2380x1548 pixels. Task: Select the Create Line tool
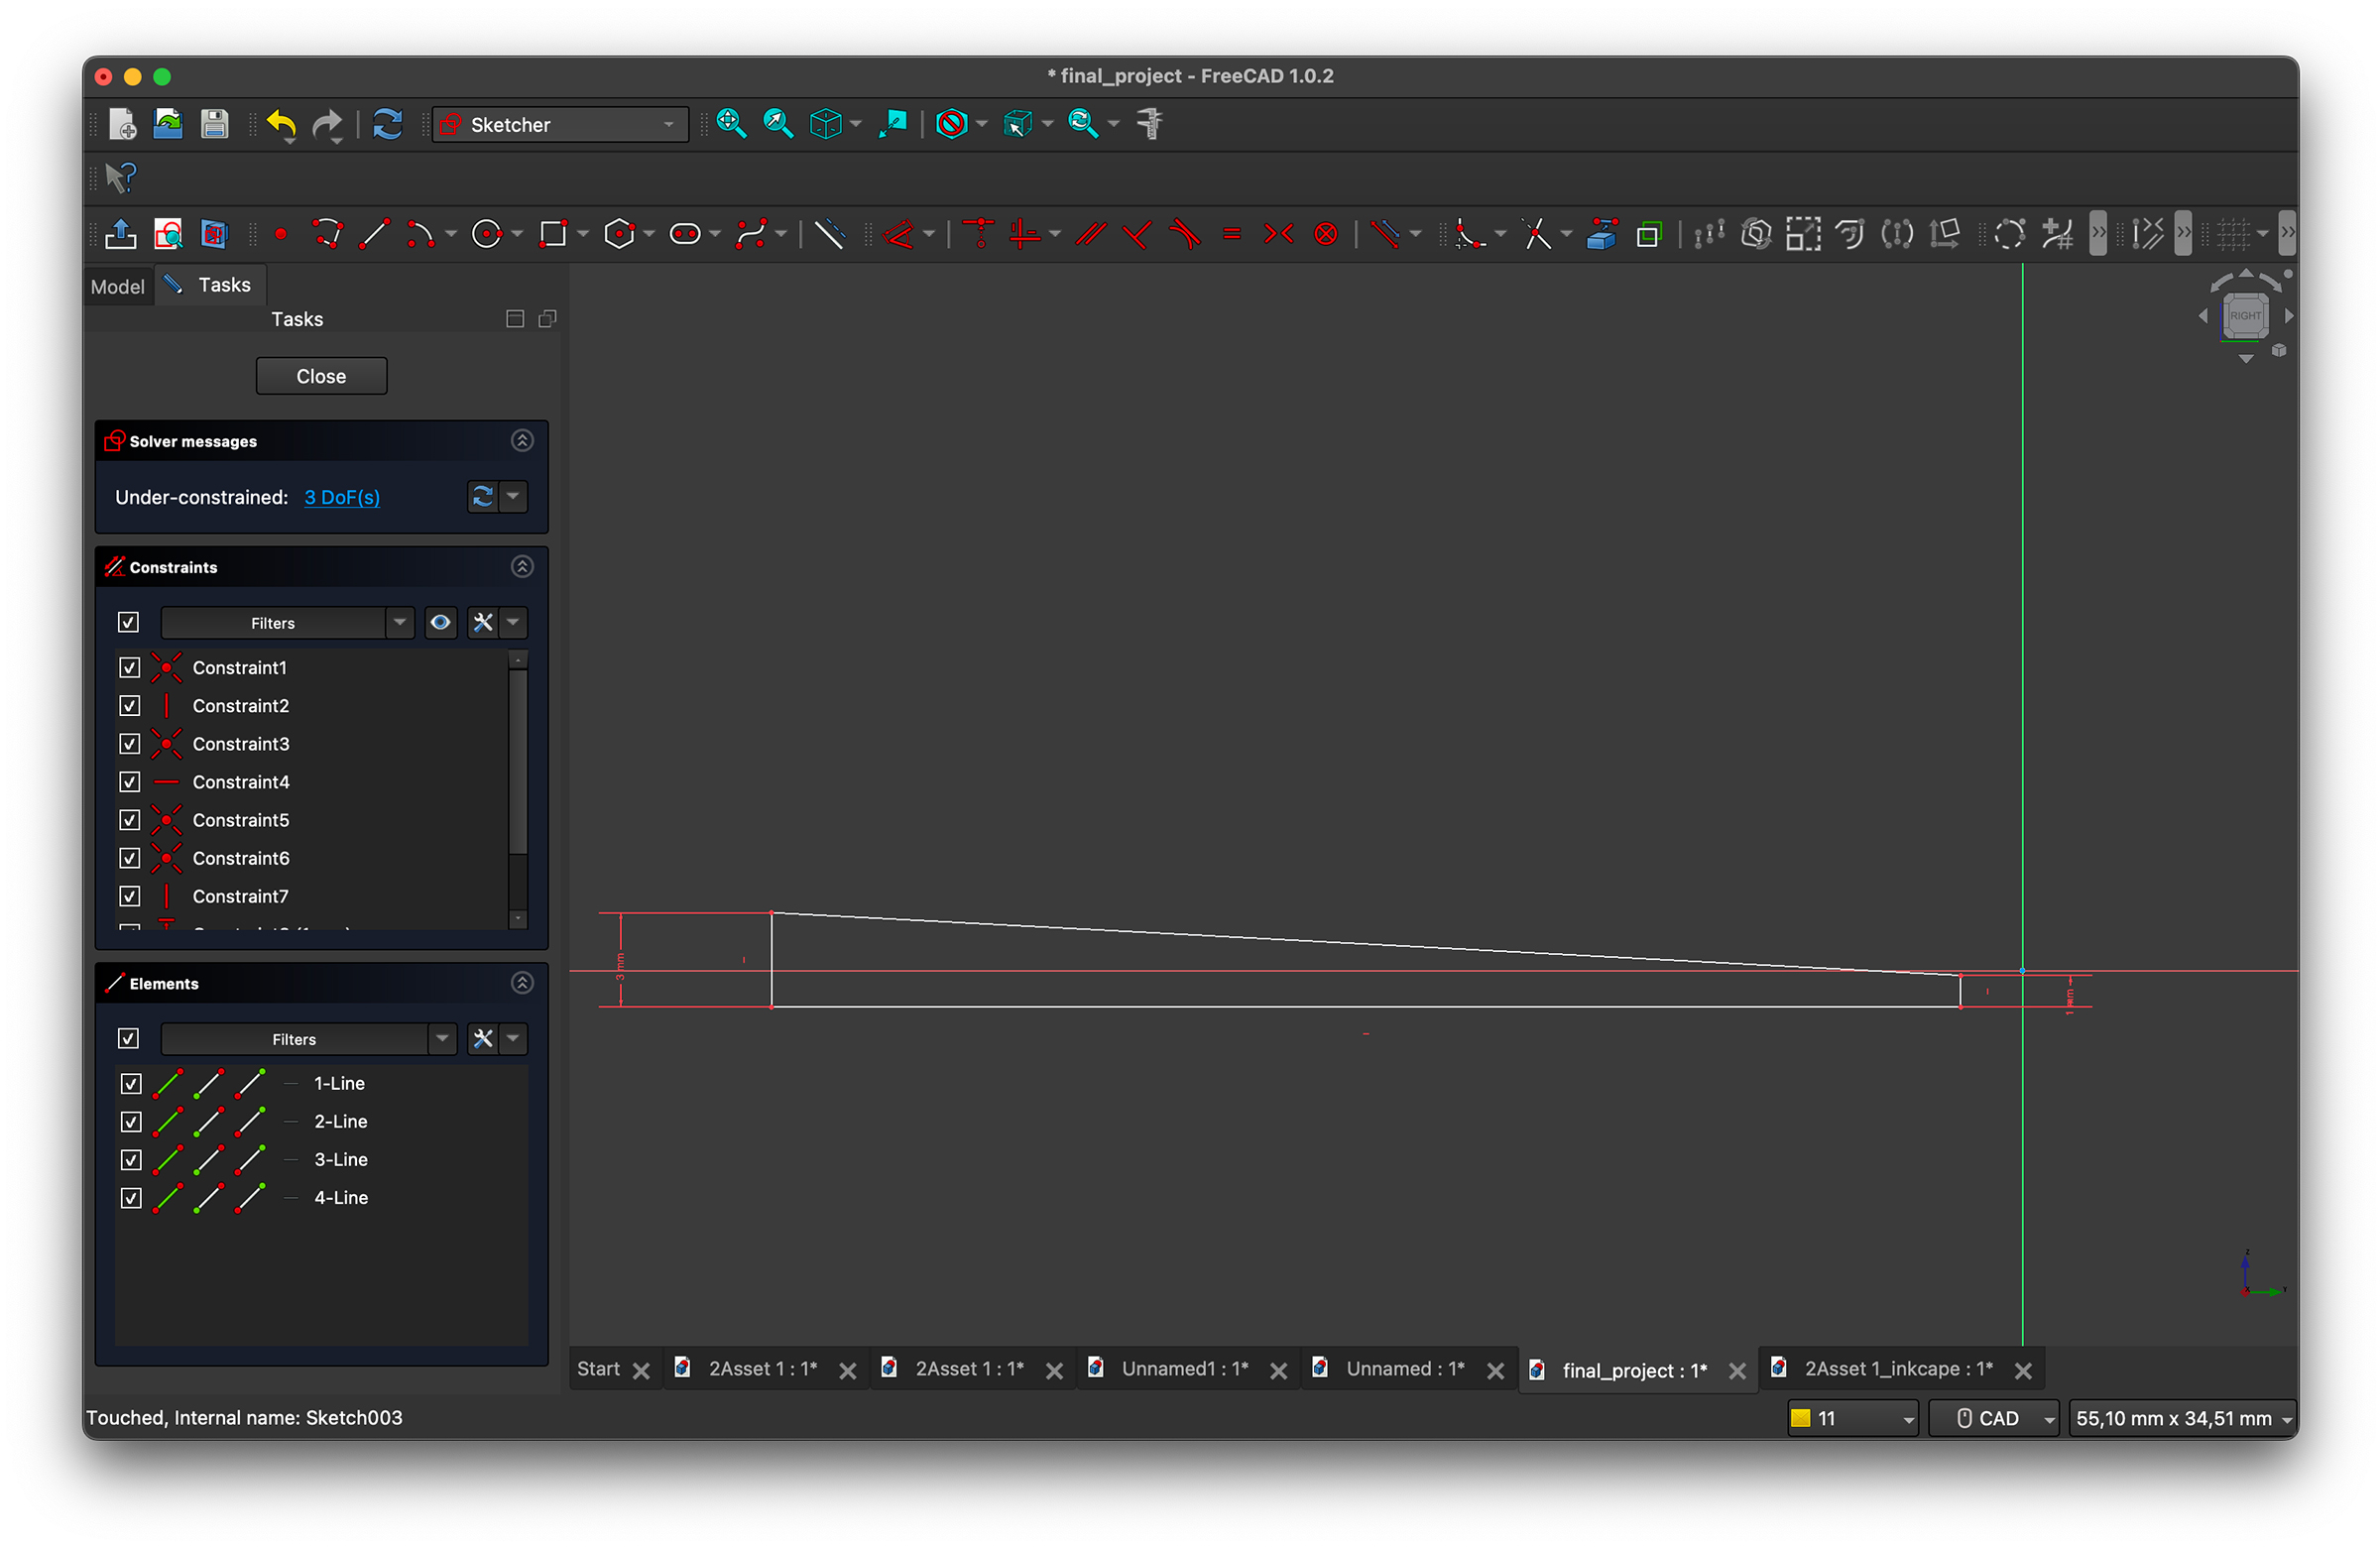374,234
